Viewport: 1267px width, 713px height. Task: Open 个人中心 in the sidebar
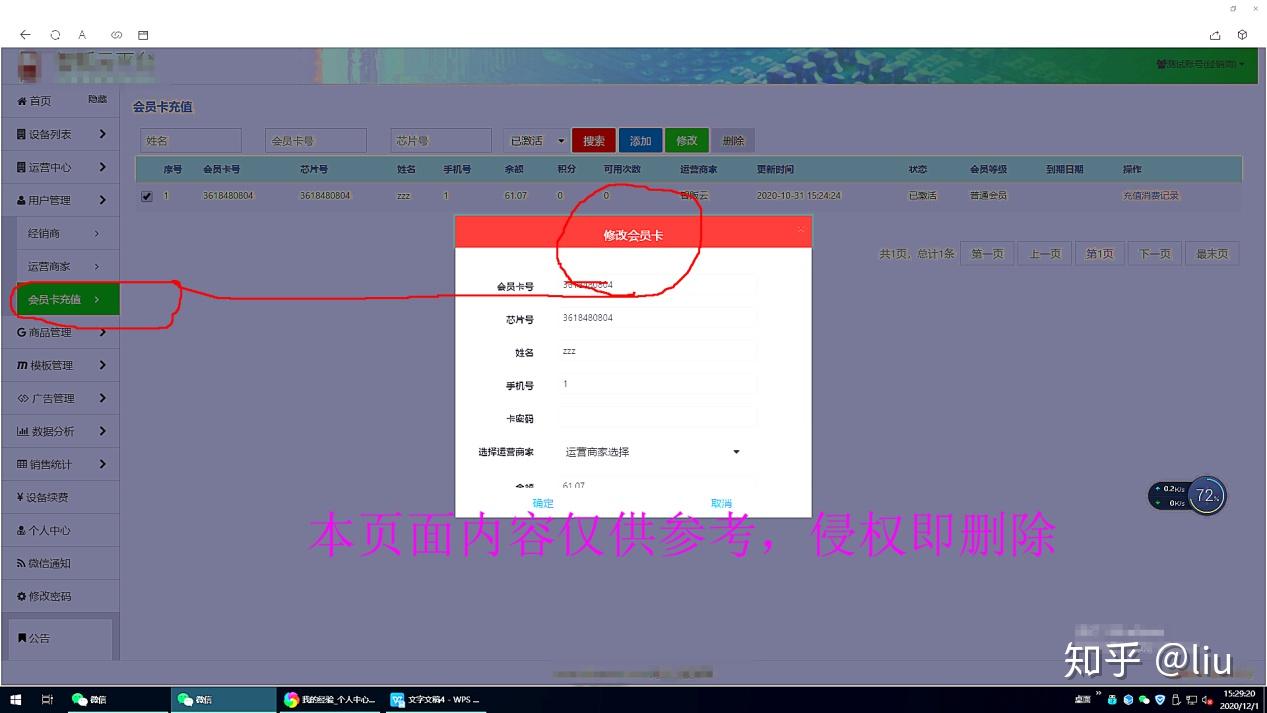tap(60, 530)
